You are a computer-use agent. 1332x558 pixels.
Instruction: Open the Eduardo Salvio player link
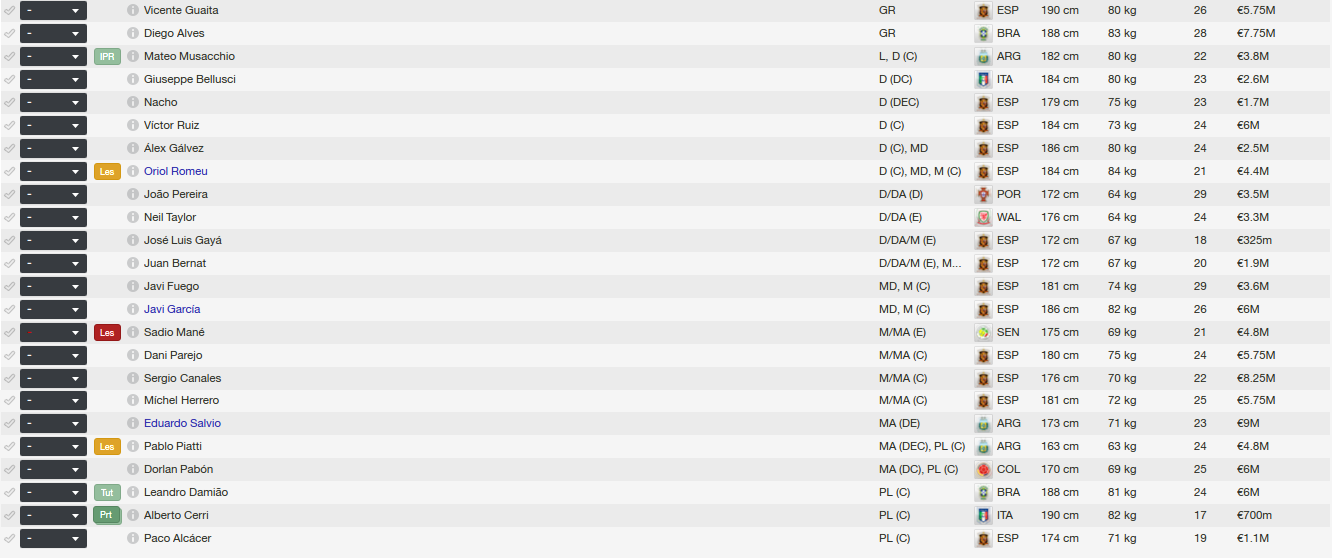pos(182,423)
